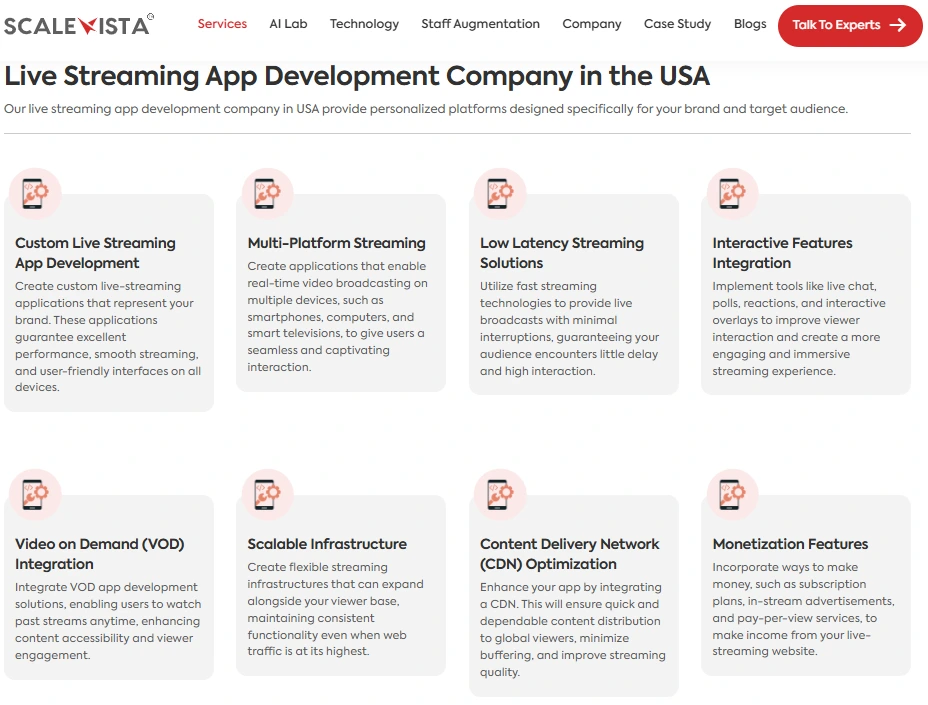Click the Interactive Features Integration title

[x=782, y=253]
